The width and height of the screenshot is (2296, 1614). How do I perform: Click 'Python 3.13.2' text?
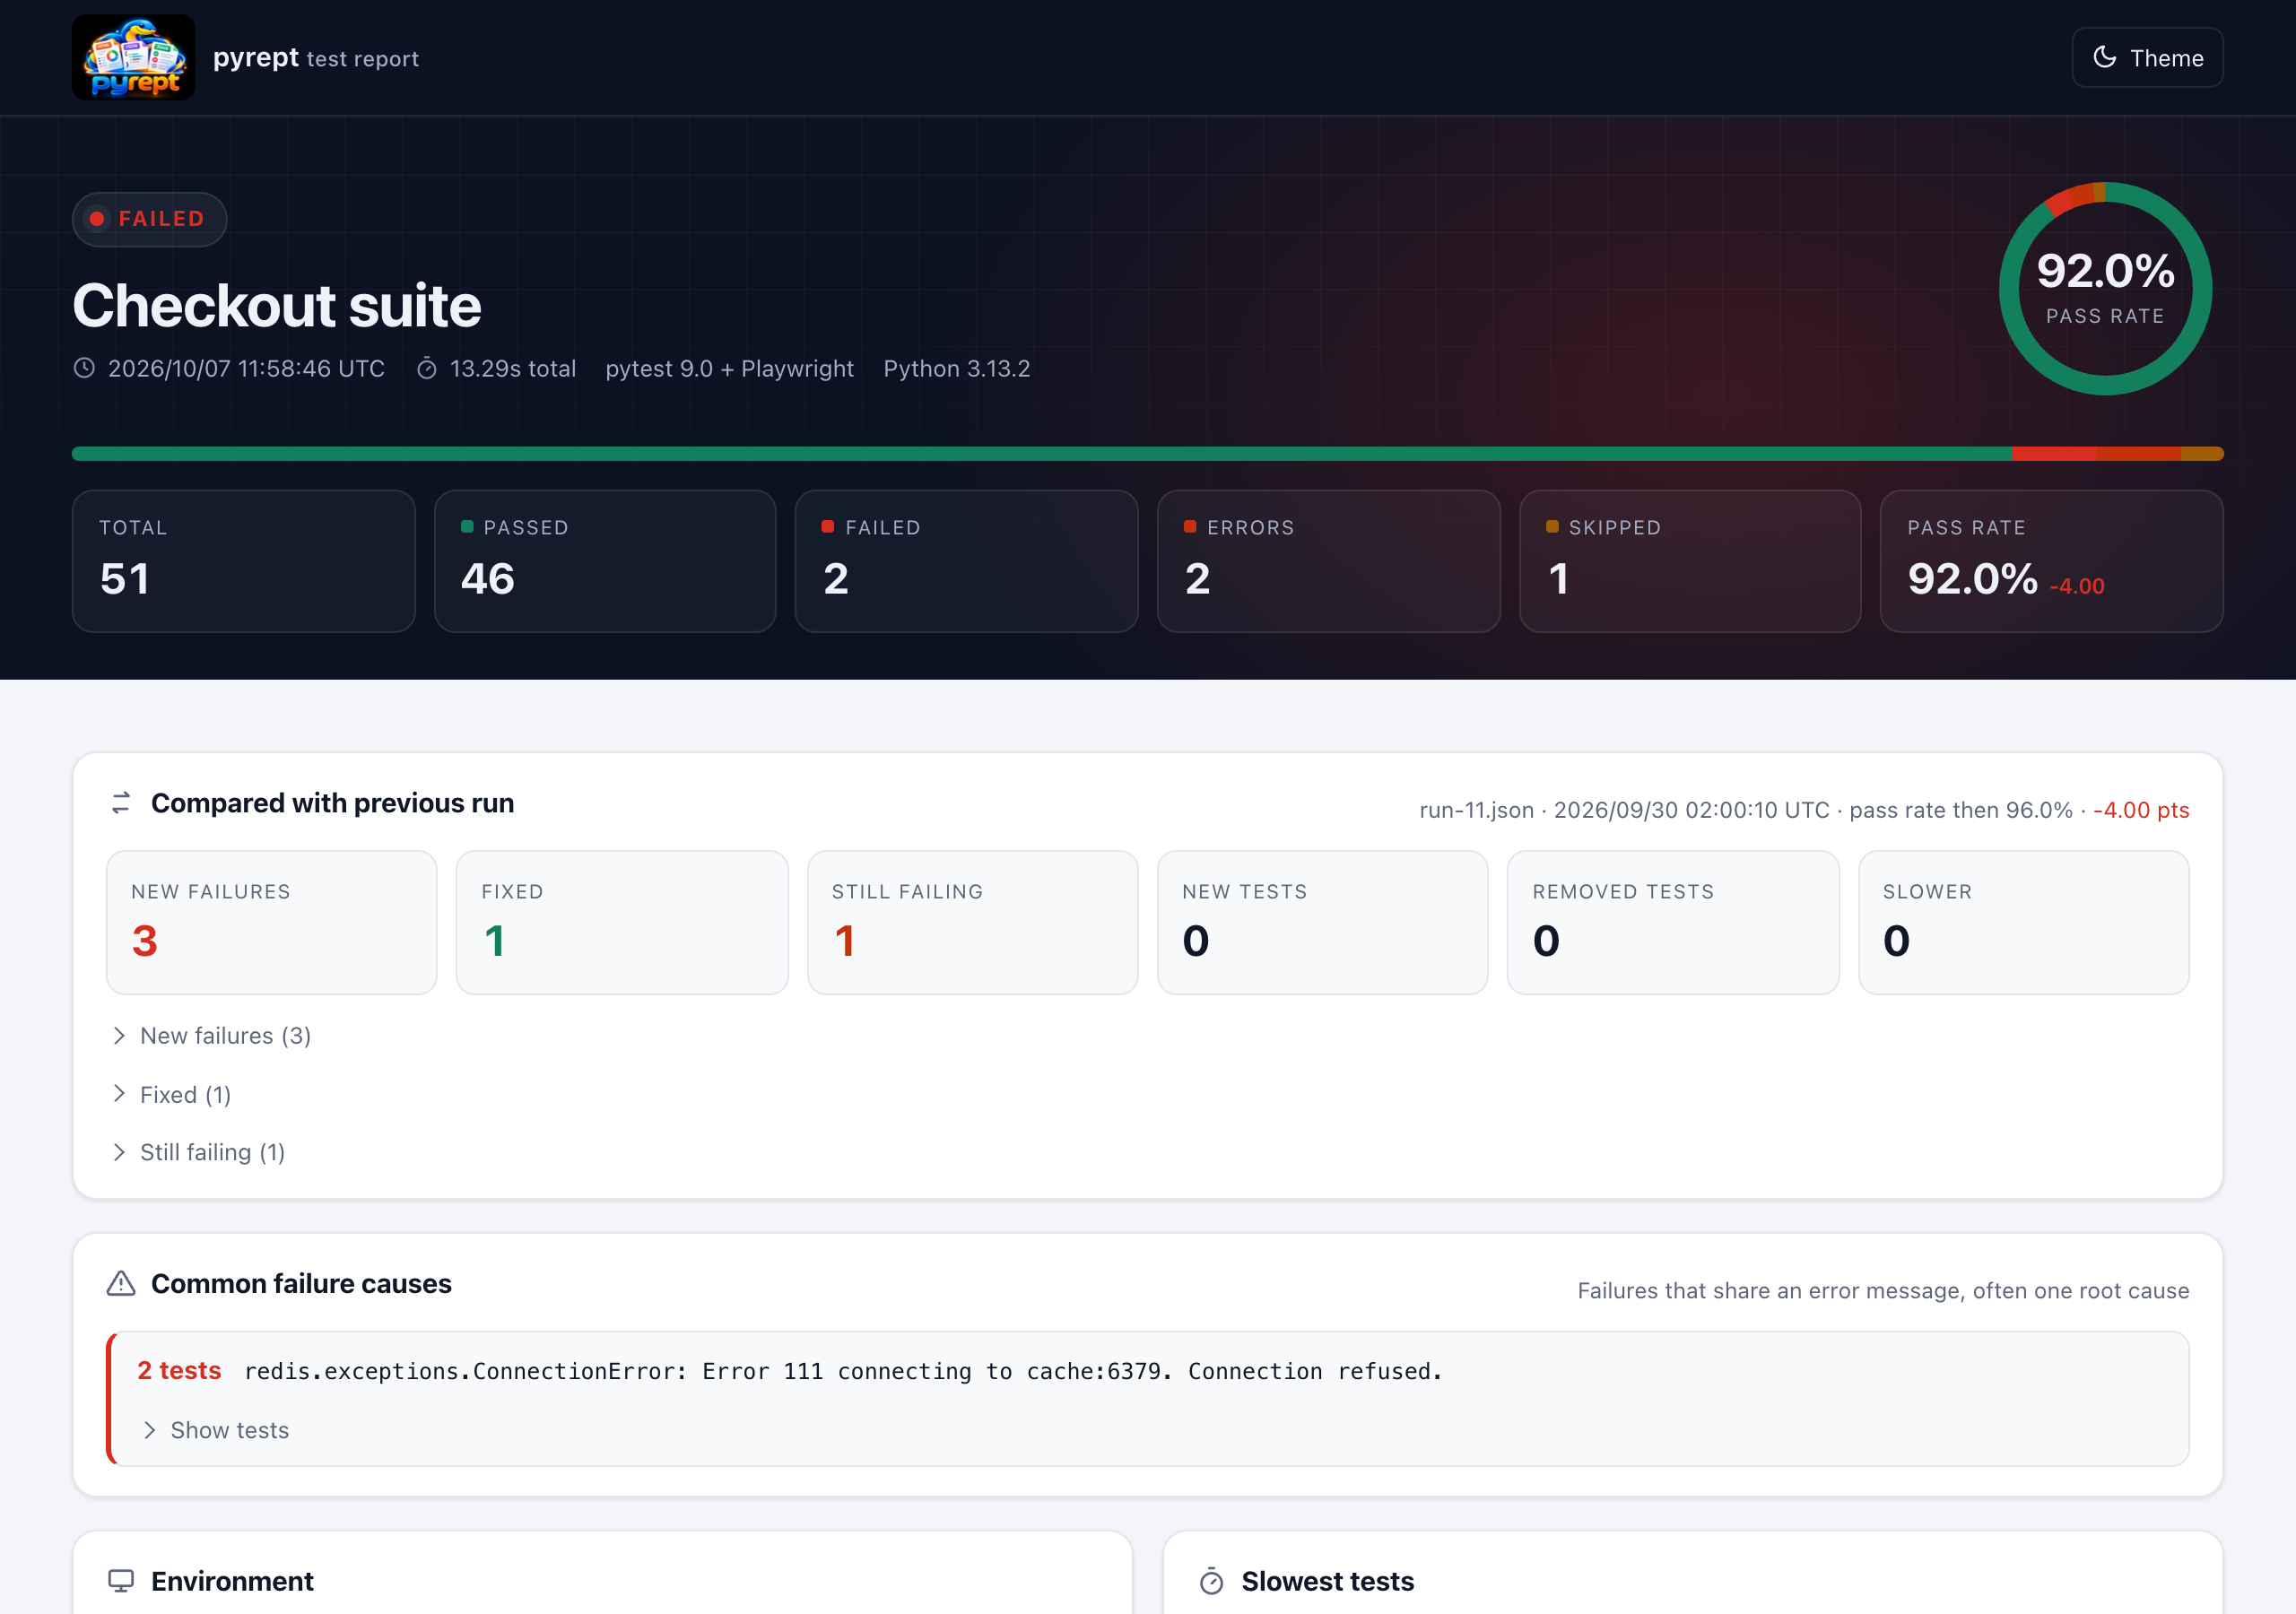tap(956, 368)
